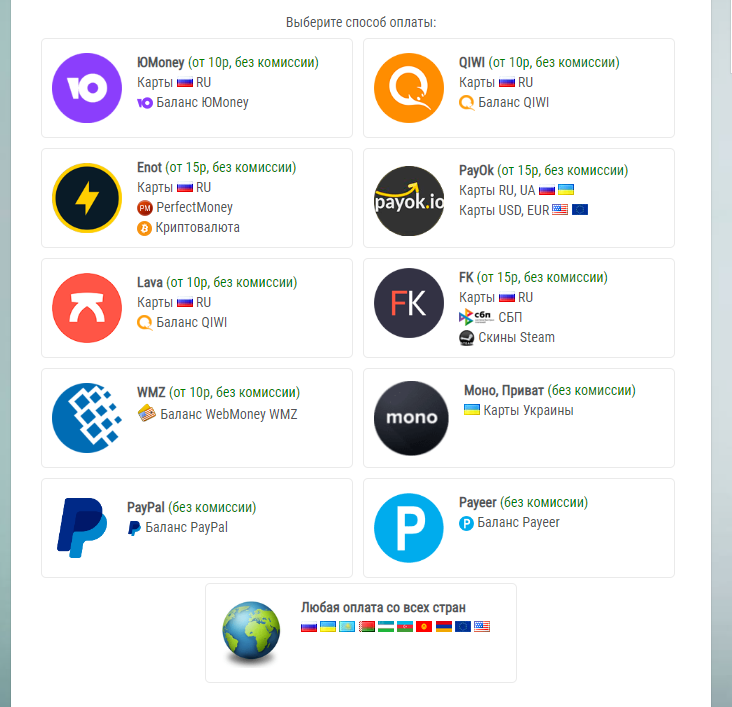The width and height of the screenshot is (732, 707).
Task: Click the black mono logo
Action: coord(411,418)
